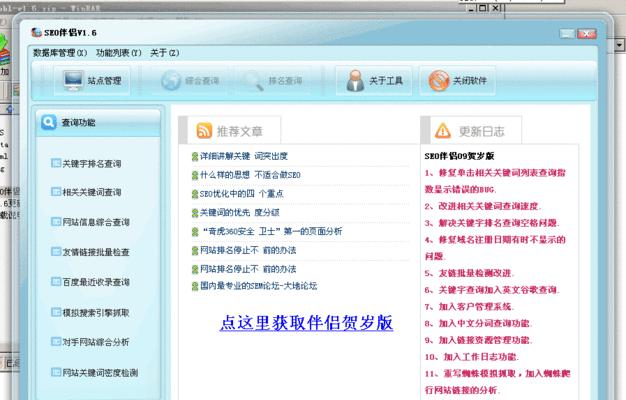This screenshot has width=626, height=400.
Task: Click dropdown arrow in background window right edge
Action: point(620,45)
